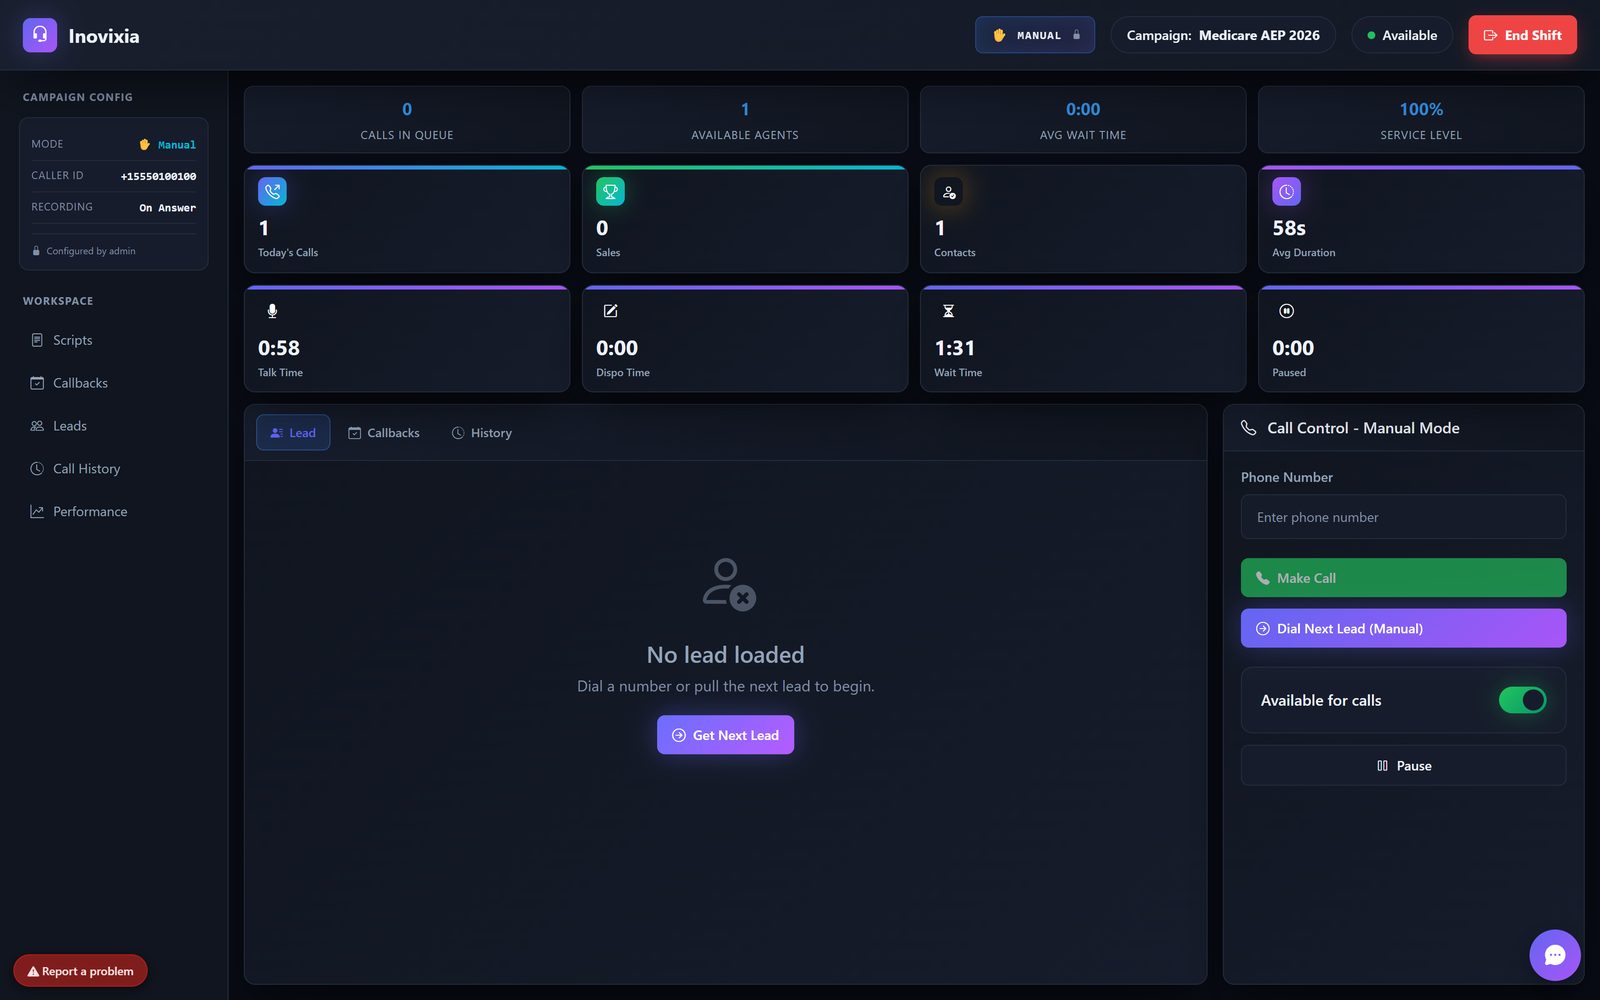Open the Scripts workspace item
This screenshot has width=1600, height=1000.
[114, 340]
